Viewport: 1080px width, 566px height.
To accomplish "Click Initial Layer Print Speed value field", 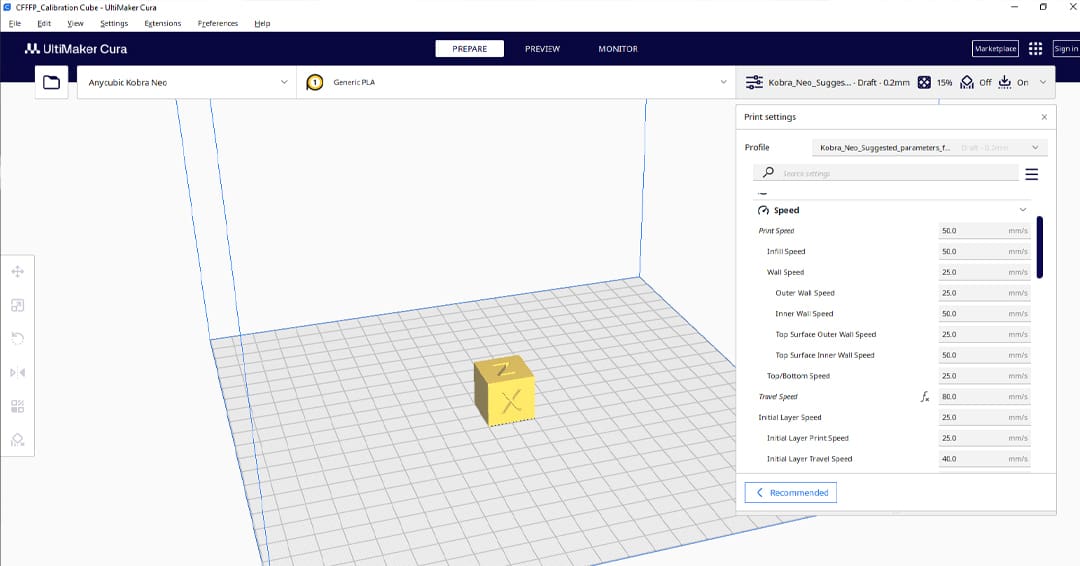I will (x=984, y=438).
